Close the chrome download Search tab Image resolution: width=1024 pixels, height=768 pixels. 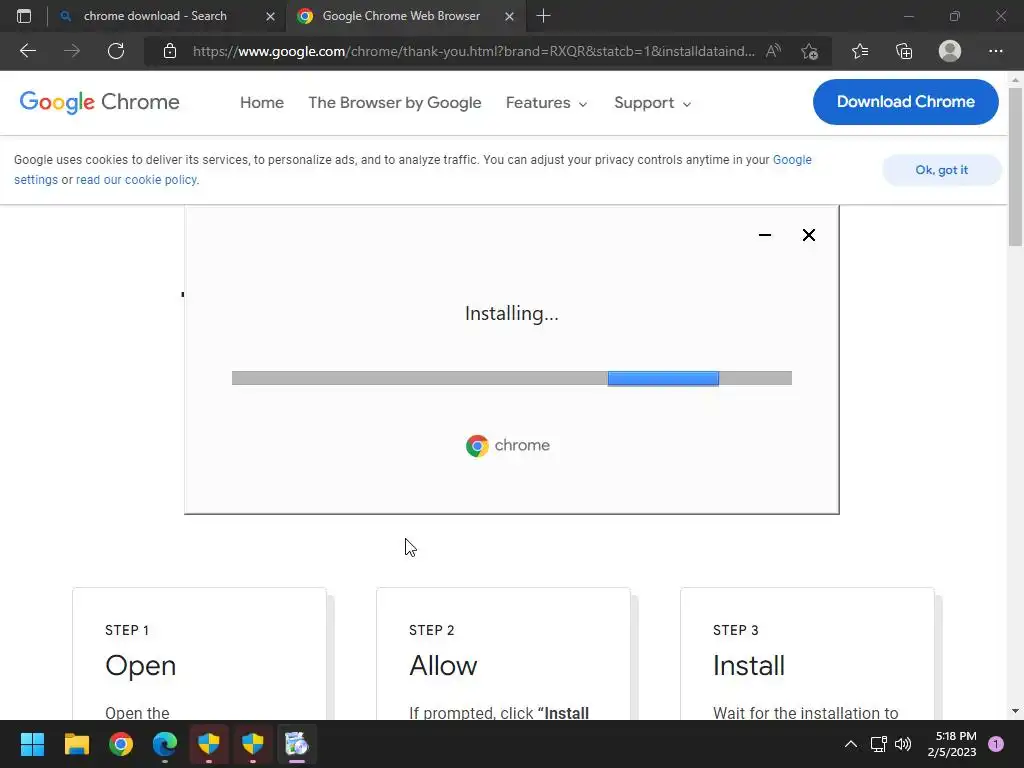click(270, 16)
